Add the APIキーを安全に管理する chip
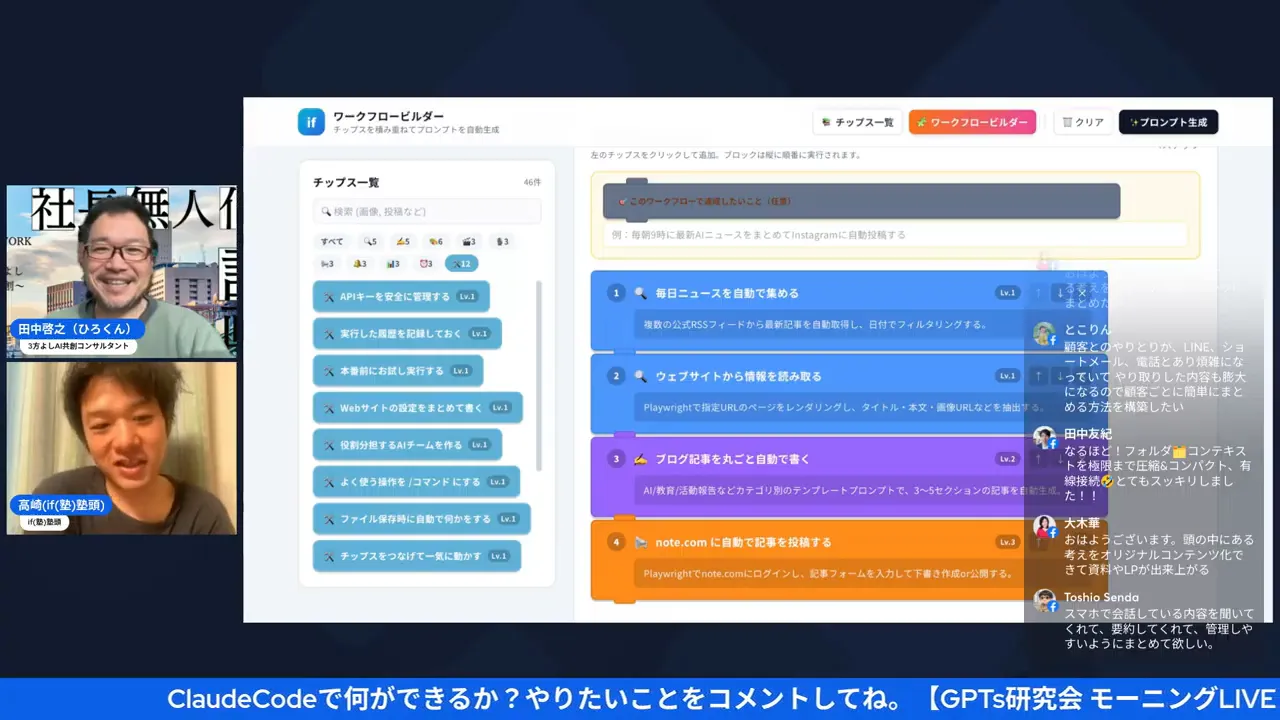This screenshot has width=1280, height=720. coord(401,296)
